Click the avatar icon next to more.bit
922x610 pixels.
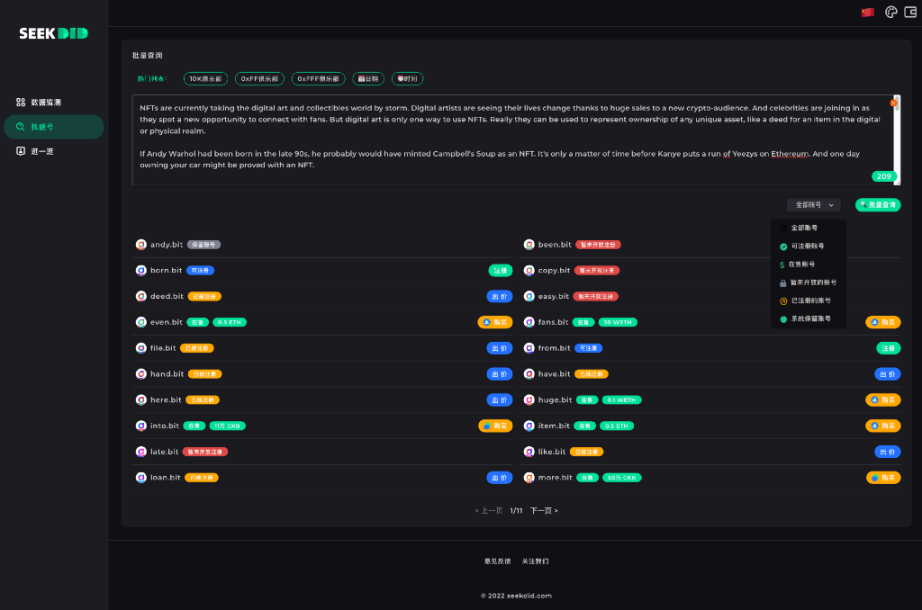click(529, 477)
